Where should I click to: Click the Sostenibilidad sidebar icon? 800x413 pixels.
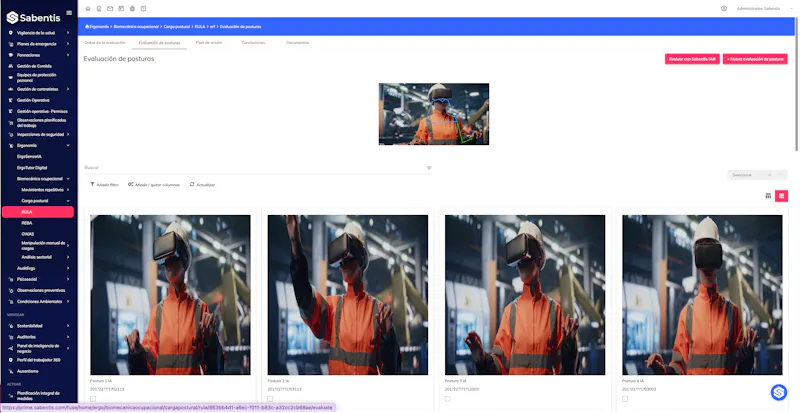click(11, 326)
